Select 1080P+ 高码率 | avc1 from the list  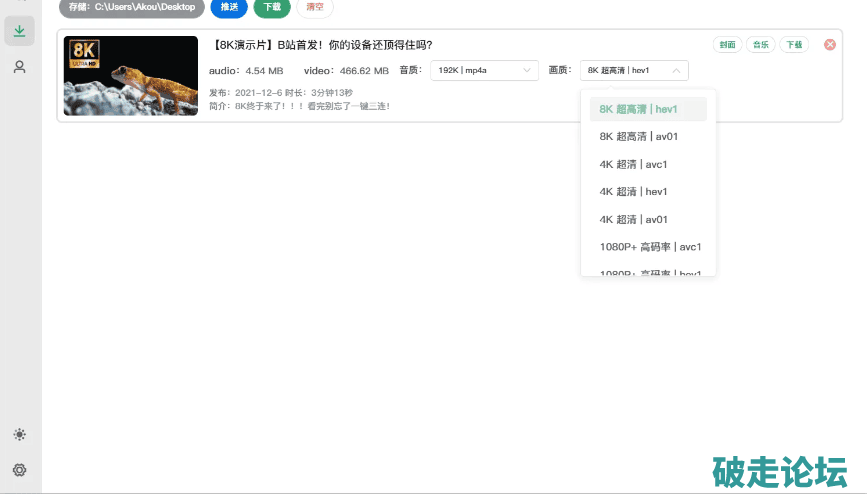[x=650, y=246]
